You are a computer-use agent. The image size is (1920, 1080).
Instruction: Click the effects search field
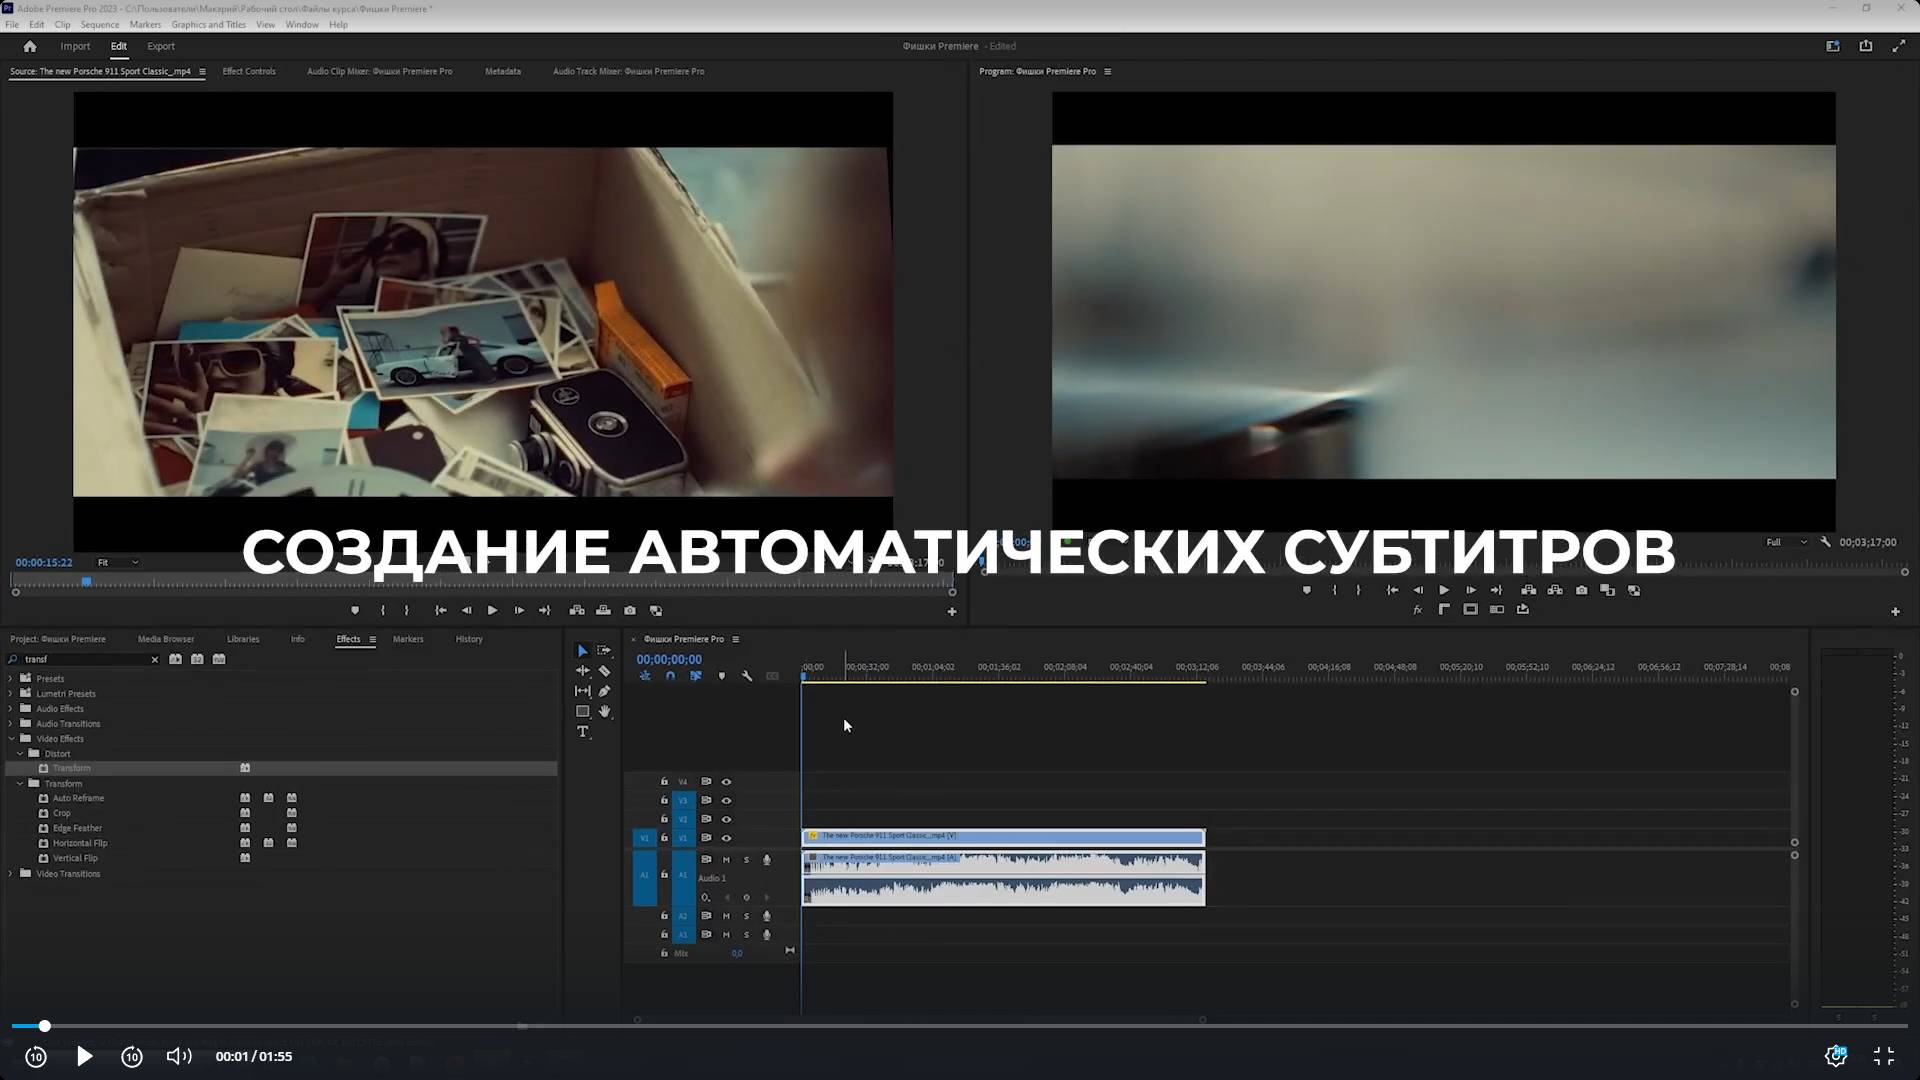pos(85,660)
